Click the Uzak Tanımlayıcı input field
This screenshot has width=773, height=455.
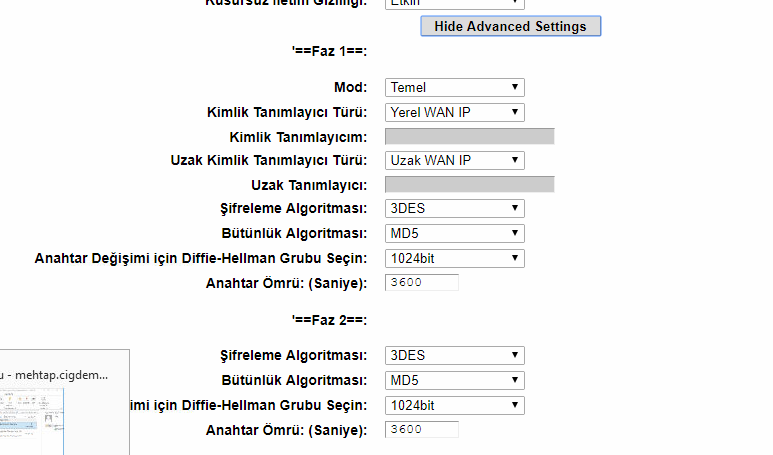[469, 184]
